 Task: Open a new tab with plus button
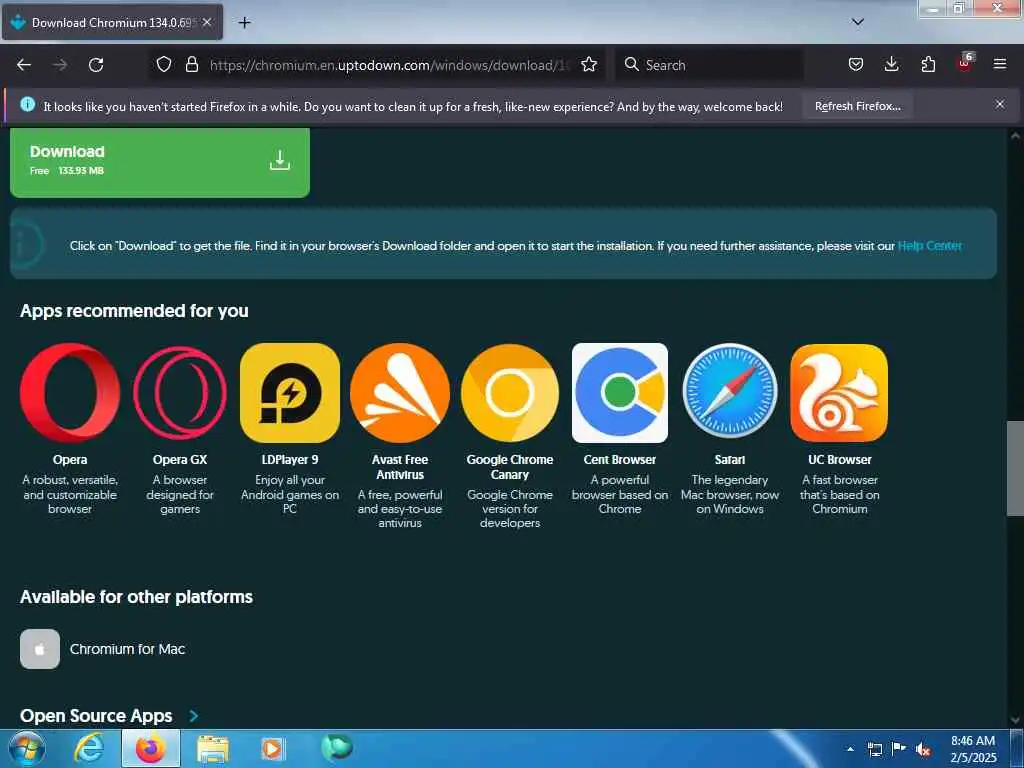point(244,23)
